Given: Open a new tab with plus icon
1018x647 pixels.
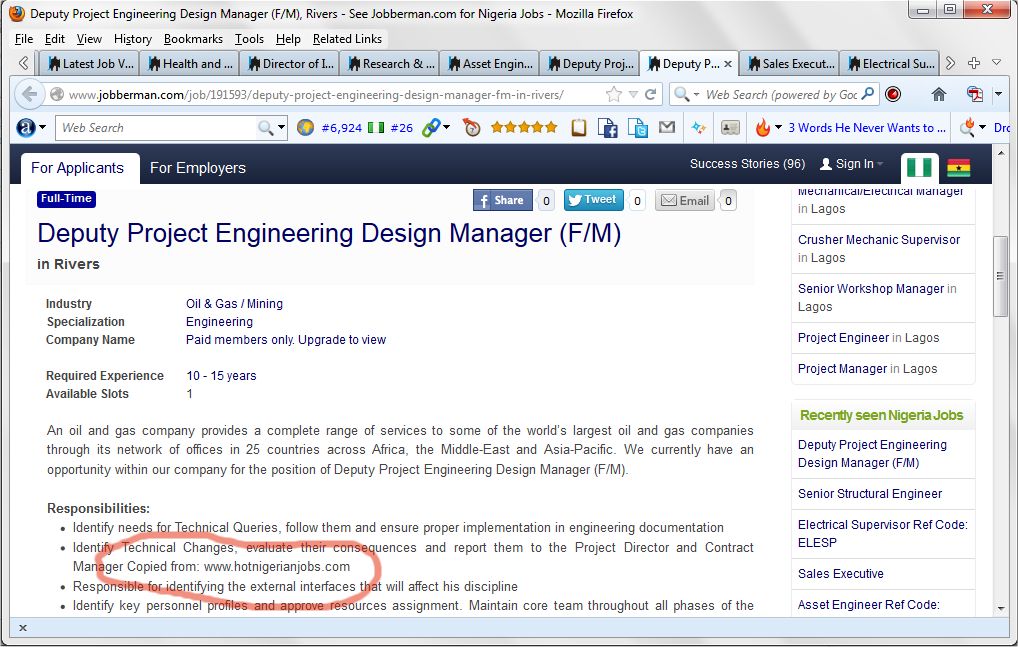Looking at the screenshot, I should pyautogui.click(x=974, y=63).
